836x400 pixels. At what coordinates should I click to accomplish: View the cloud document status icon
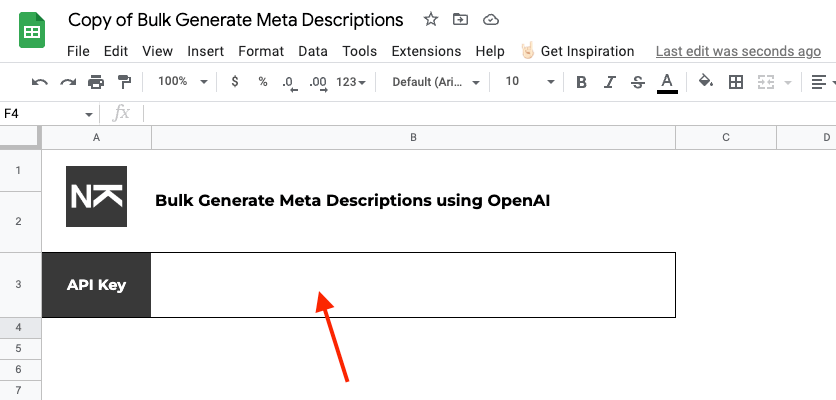[x=490, y=20]
